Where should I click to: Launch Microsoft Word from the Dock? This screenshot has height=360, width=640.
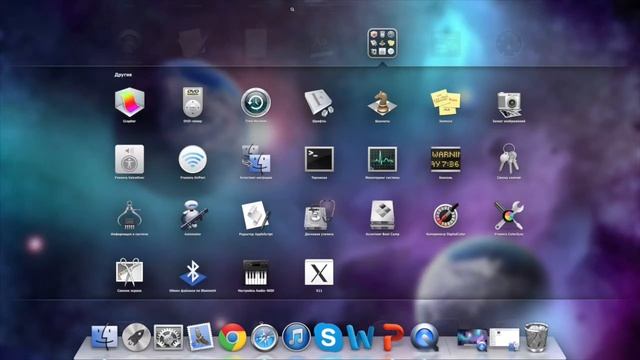pos(360,337)
